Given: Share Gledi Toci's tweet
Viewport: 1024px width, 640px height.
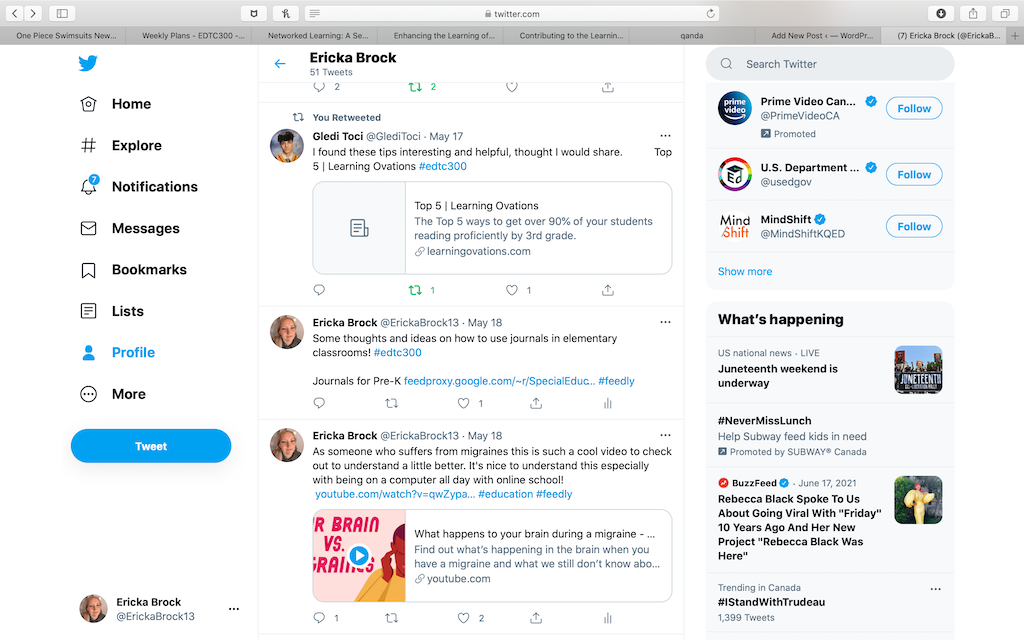Looking at the screenshot, I should pyautogui.click(x=607, y=290).
